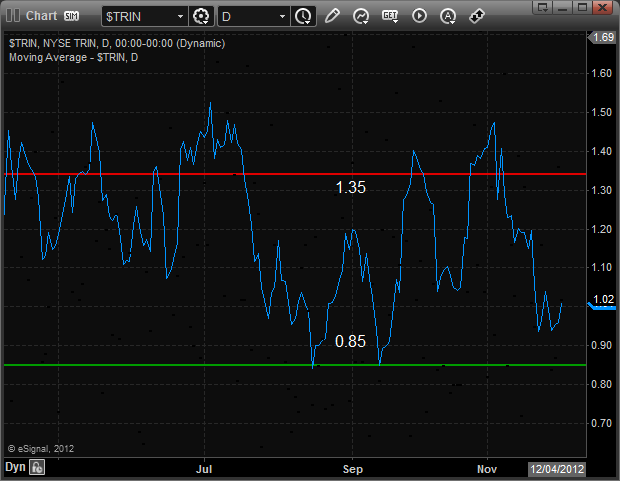Click the 0.85 text annotation
The width and height of the screenshot is (620, 481).
(x=351, y=341)
